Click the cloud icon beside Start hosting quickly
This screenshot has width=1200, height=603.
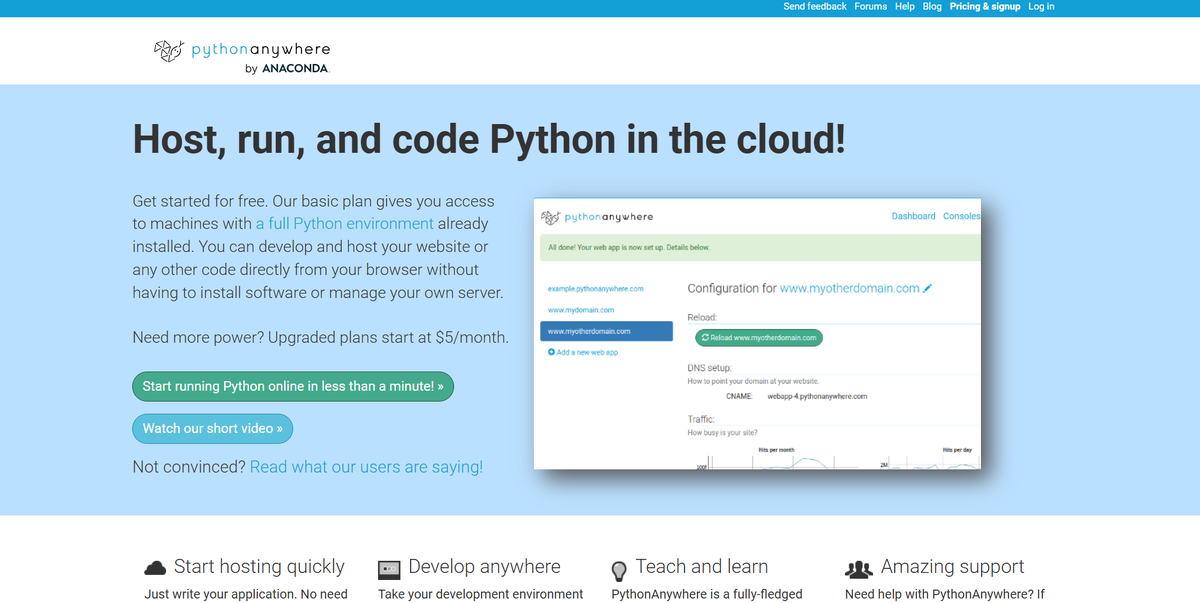(155, 568)
